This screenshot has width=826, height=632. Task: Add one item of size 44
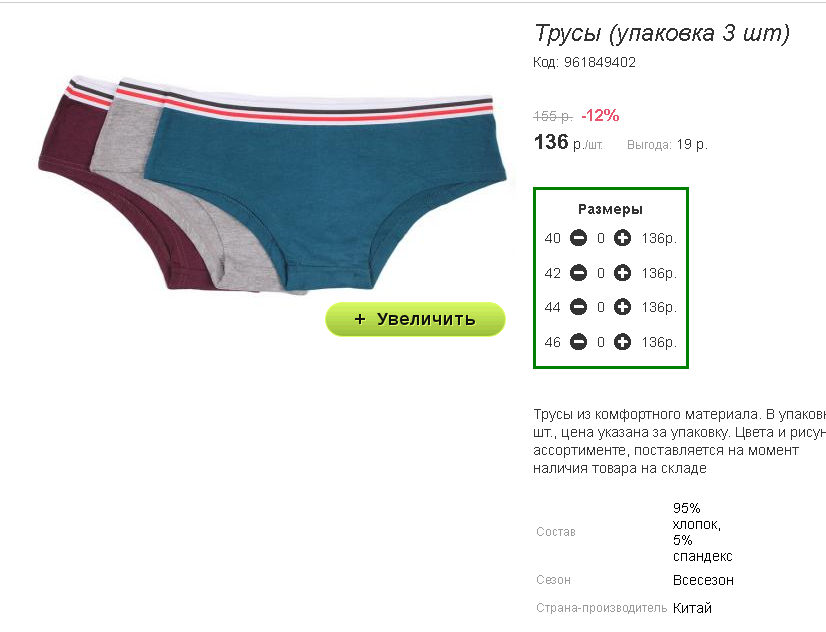coord(622,307)
